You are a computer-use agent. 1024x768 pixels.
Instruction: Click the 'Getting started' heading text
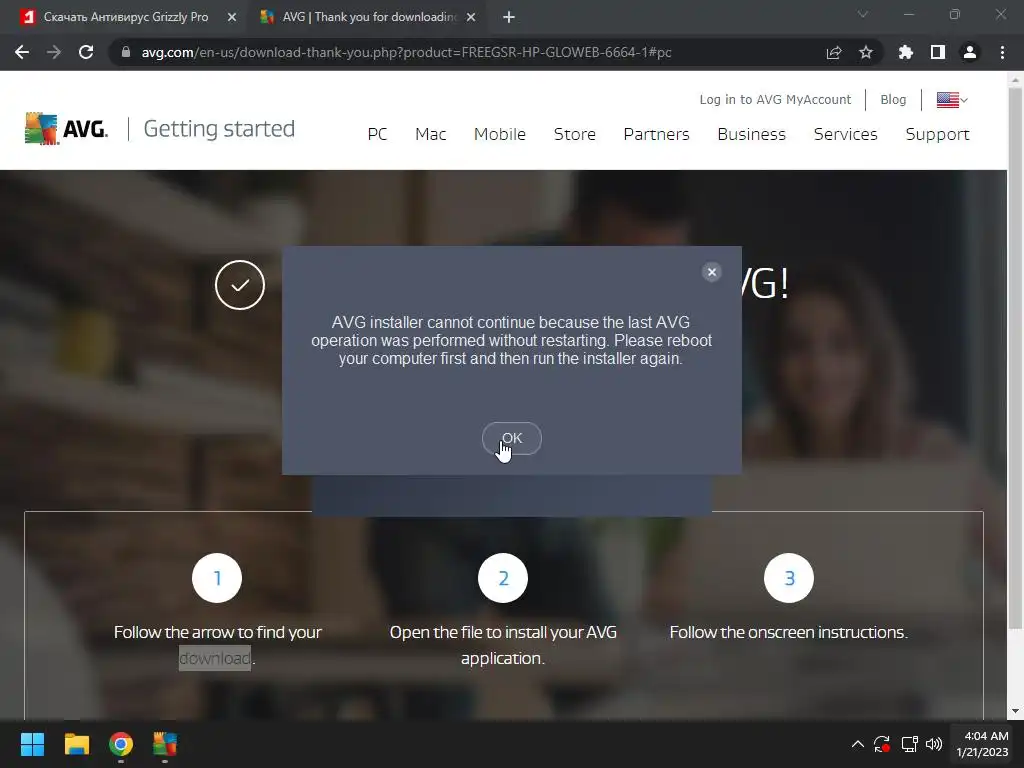coord(219,129)
